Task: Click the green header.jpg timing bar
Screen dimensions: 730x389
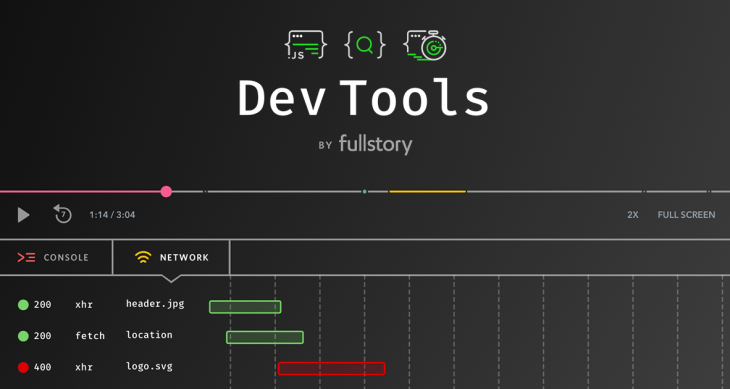Action: (245, 307)
